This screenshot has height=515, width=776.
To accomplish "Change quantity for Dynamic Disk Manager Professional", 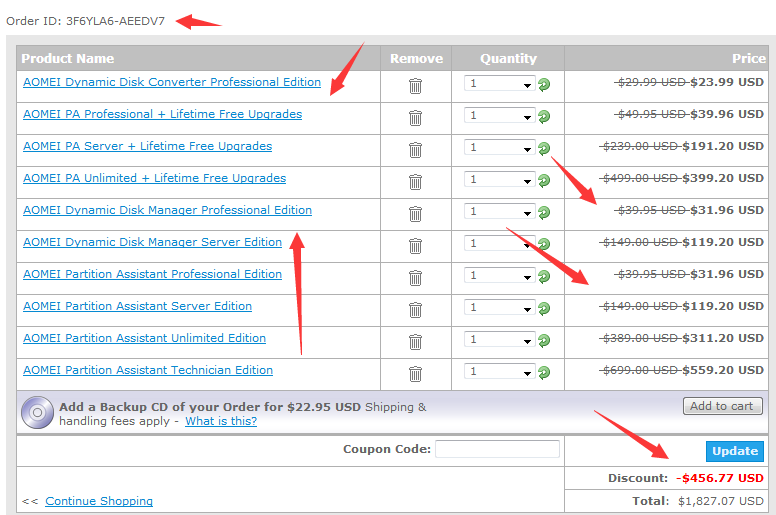I will point(500,211).
